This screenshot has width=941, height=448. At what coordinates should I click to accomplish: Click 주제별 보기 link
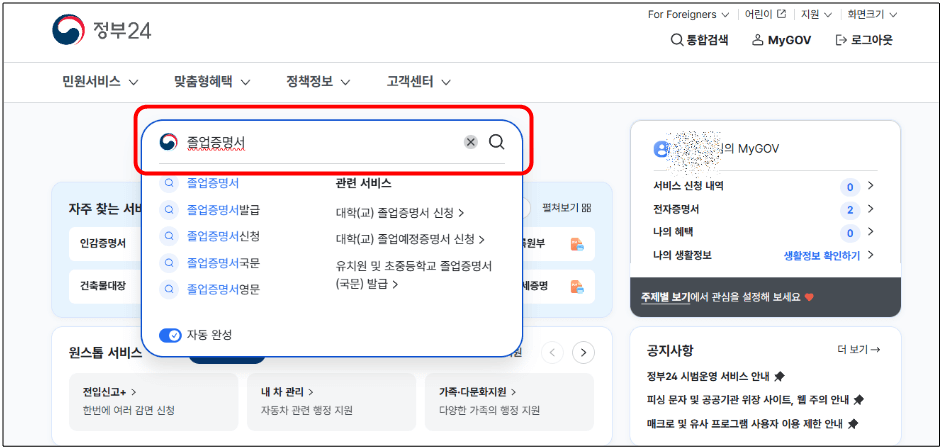tap(666, 297)
